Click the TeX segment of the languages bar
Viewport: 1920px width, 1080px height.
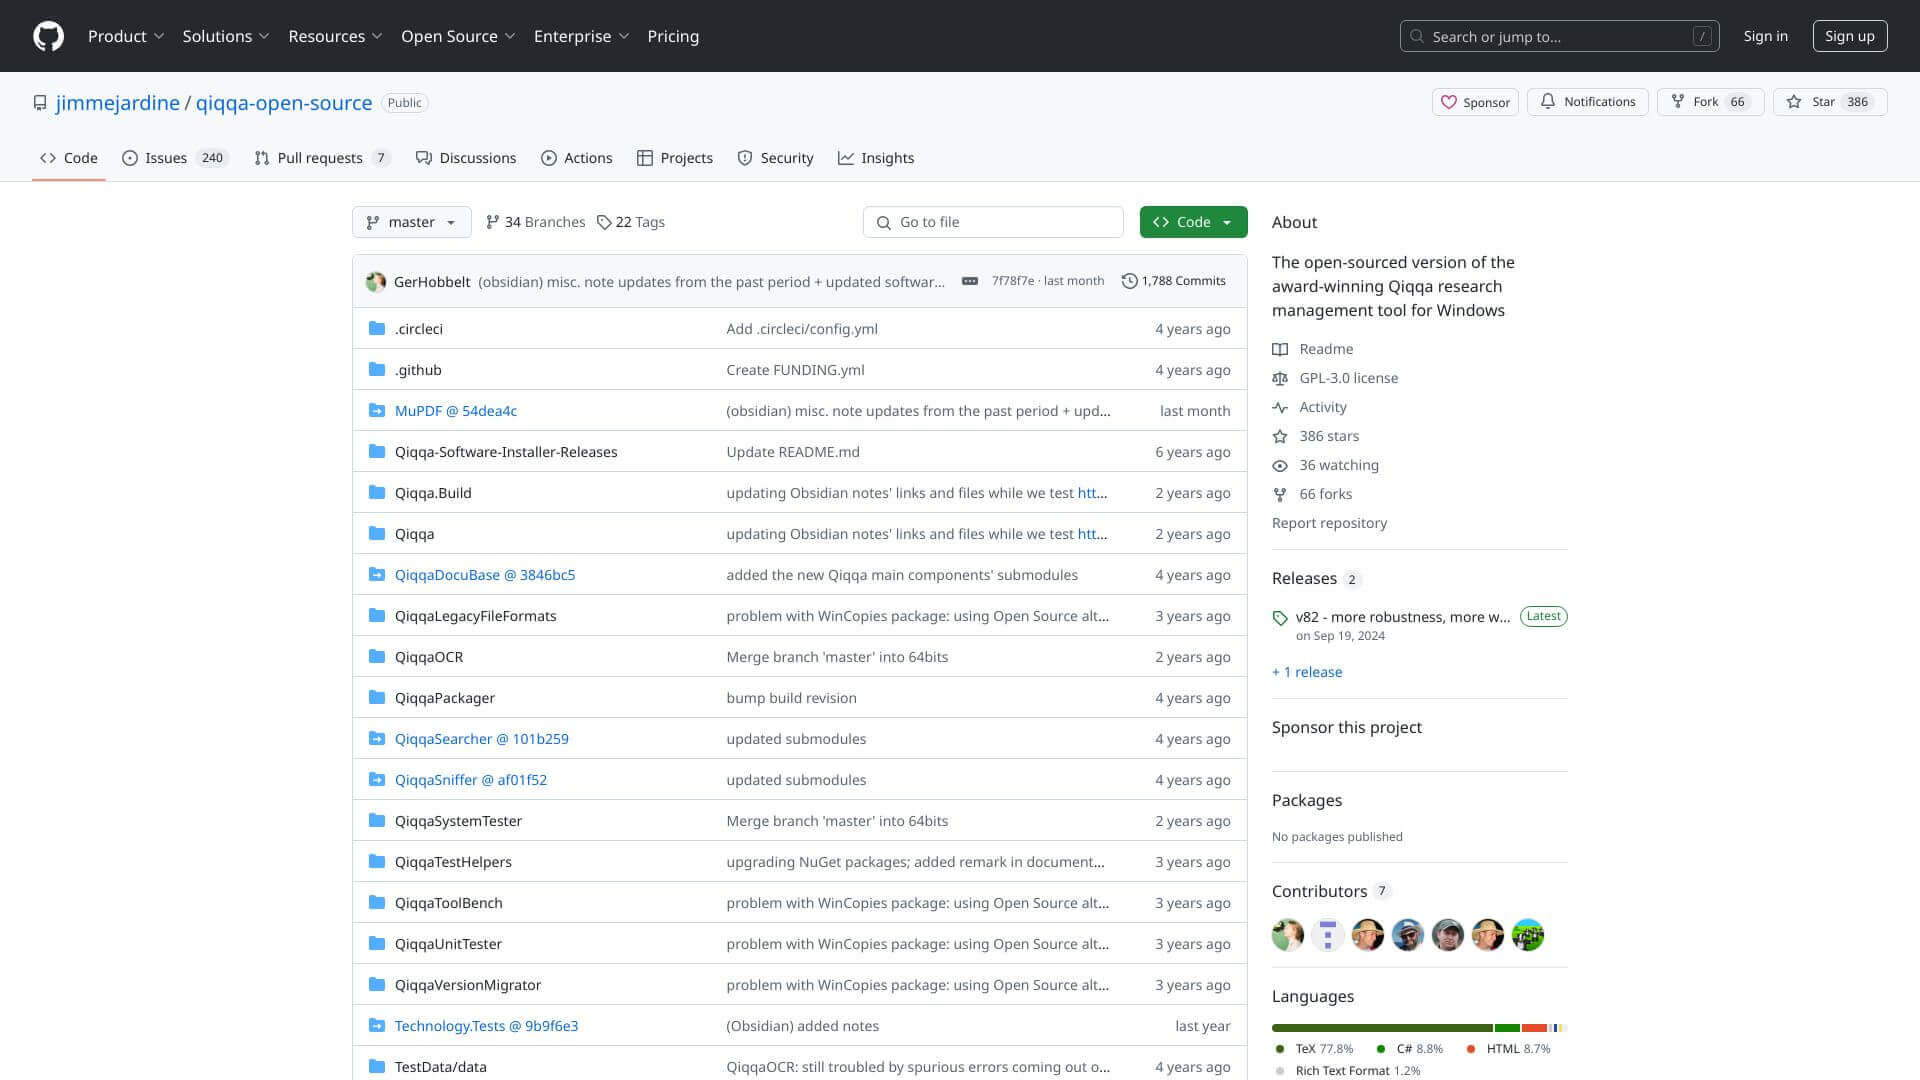(x=1381, y=1028)
